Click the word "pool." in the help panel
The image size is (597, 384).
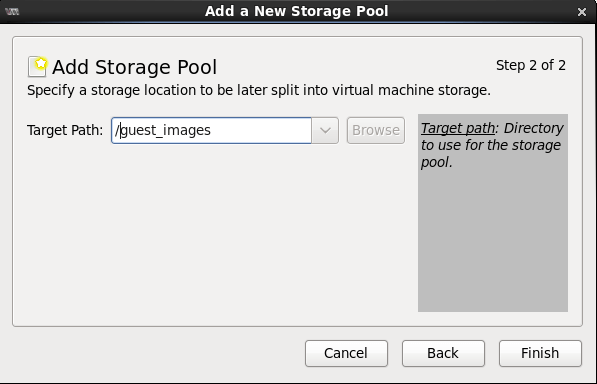(436, 163)
